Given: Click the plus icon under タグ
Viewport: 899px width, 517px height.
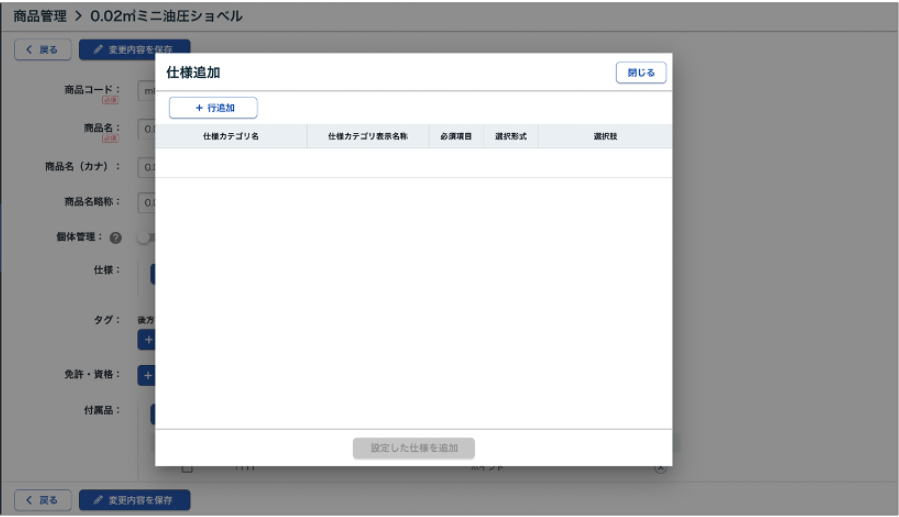Looking at the screenshot, I should [x=146, y=340].
